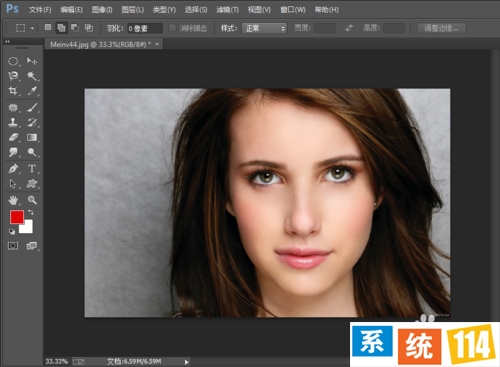Viewport: 500px width, 367px height.
Task: Choose the Intersect with Selection mode icon
Action: click(89, 28)
